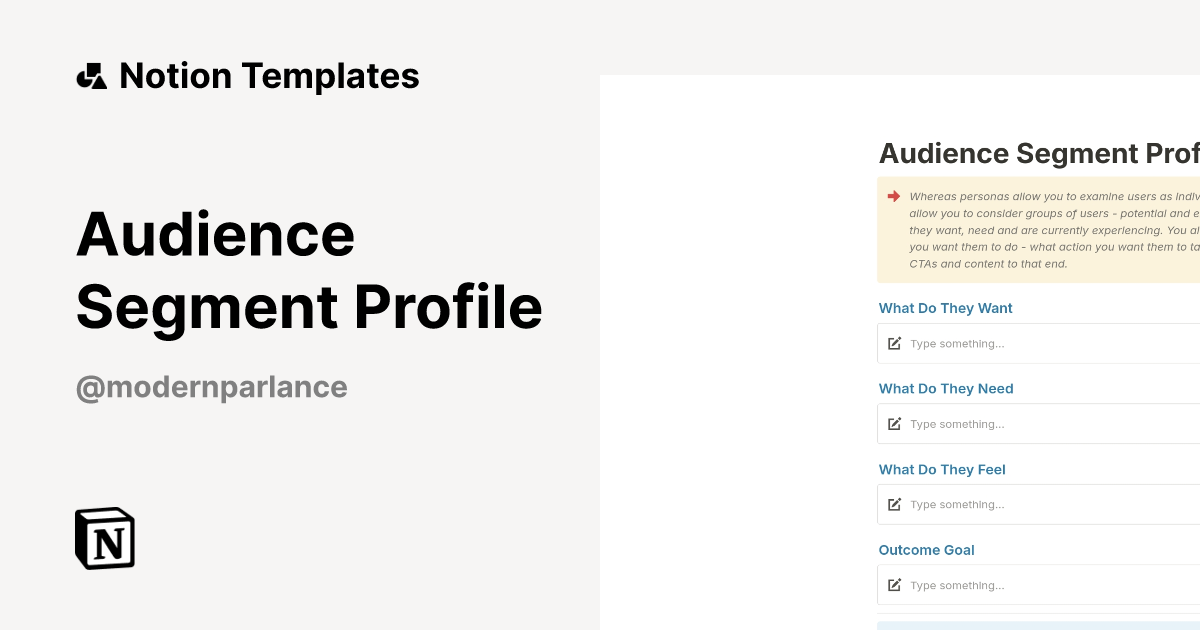The image size is (1200, 630).
Task: Click the edit icon under What Do They Feel
Action: (894, 504)
